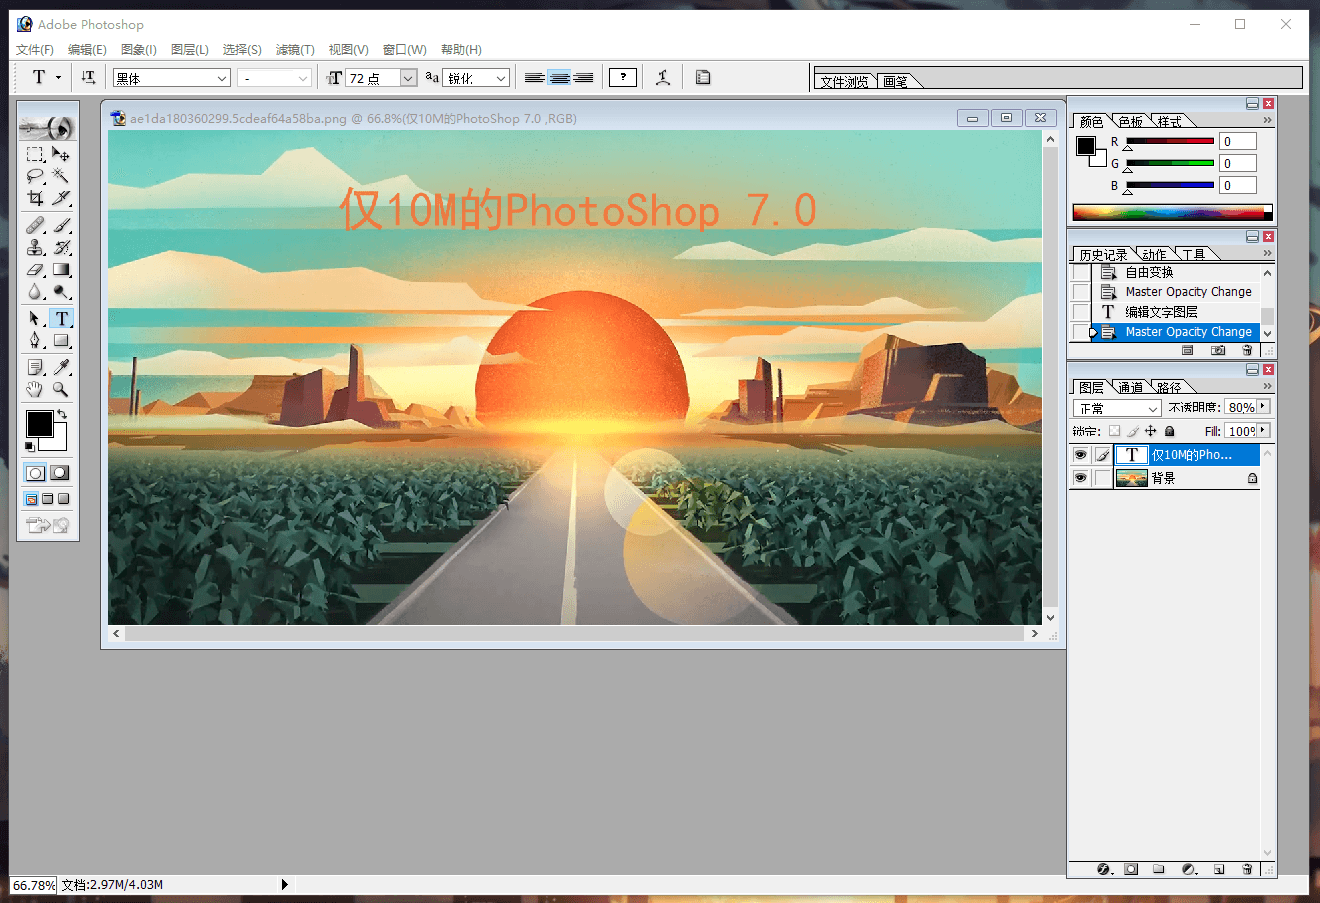The image size is (1320, 903).
Task: Create new fill or adjustment layer
Action: tap(1189, 869)
